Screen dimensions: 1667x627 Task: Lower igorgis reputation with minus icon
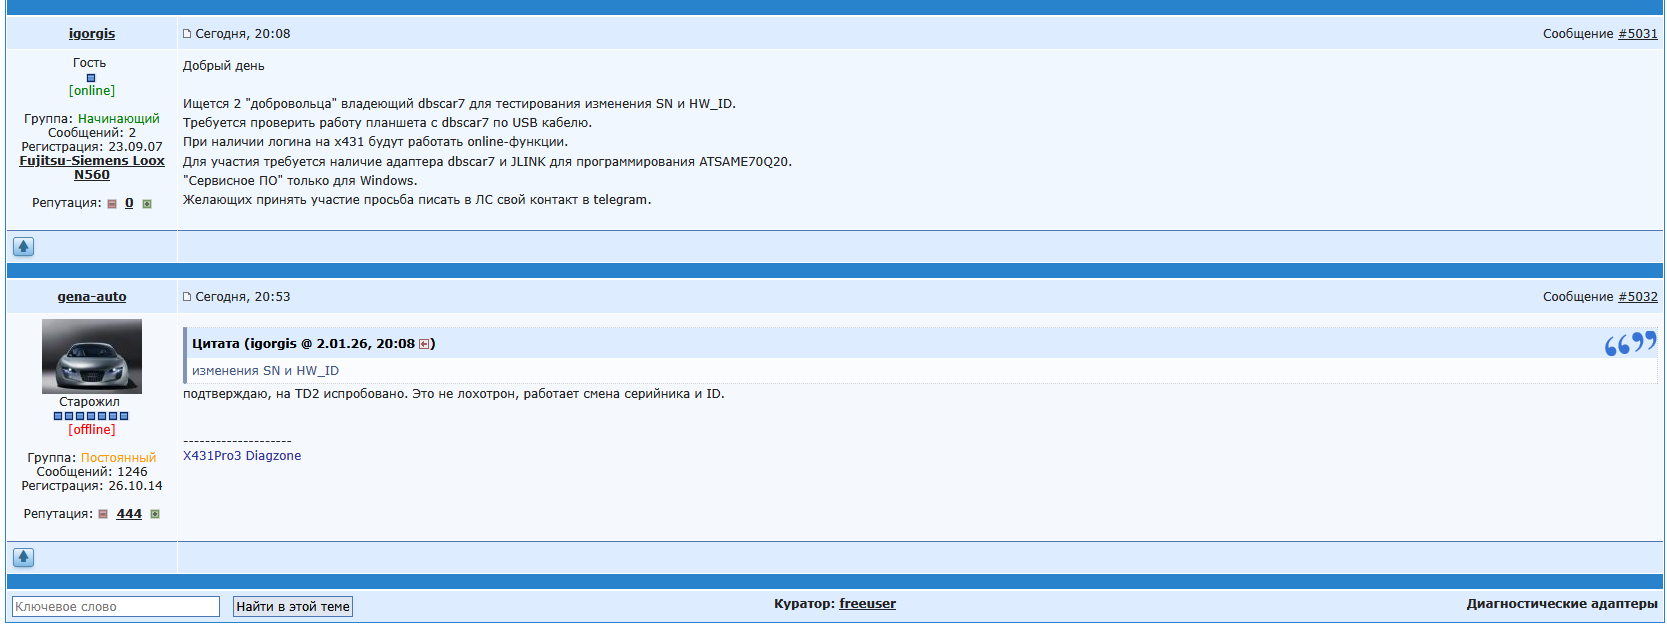tap(112, 204)
